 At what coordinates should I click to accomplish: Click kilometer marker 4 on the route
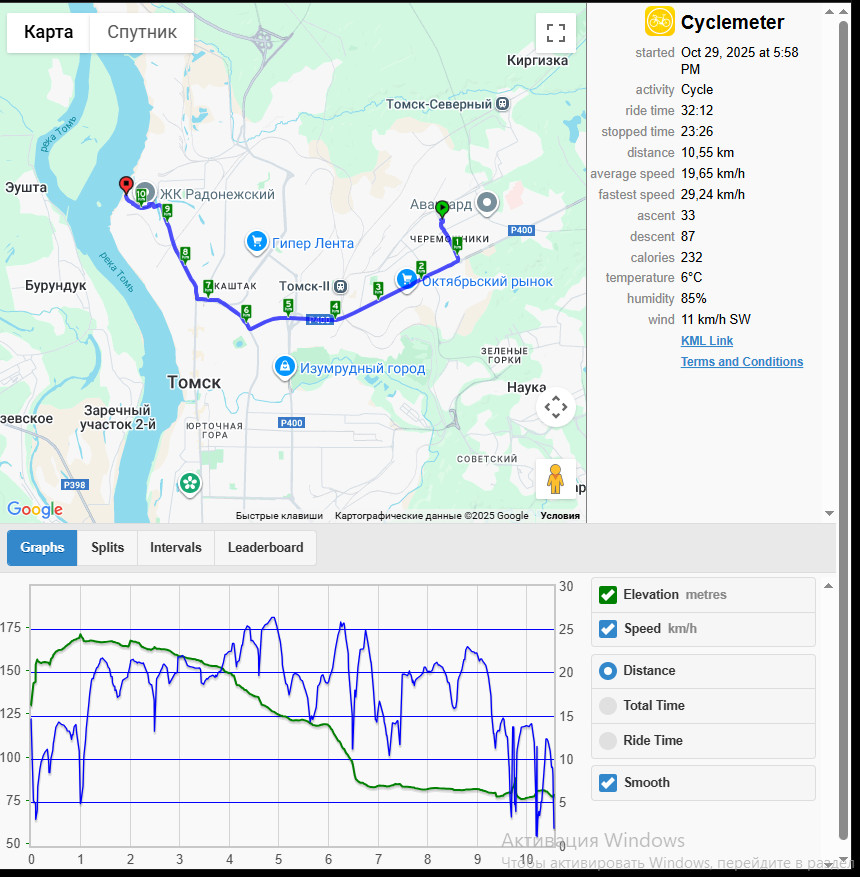[x=335, y=308]
